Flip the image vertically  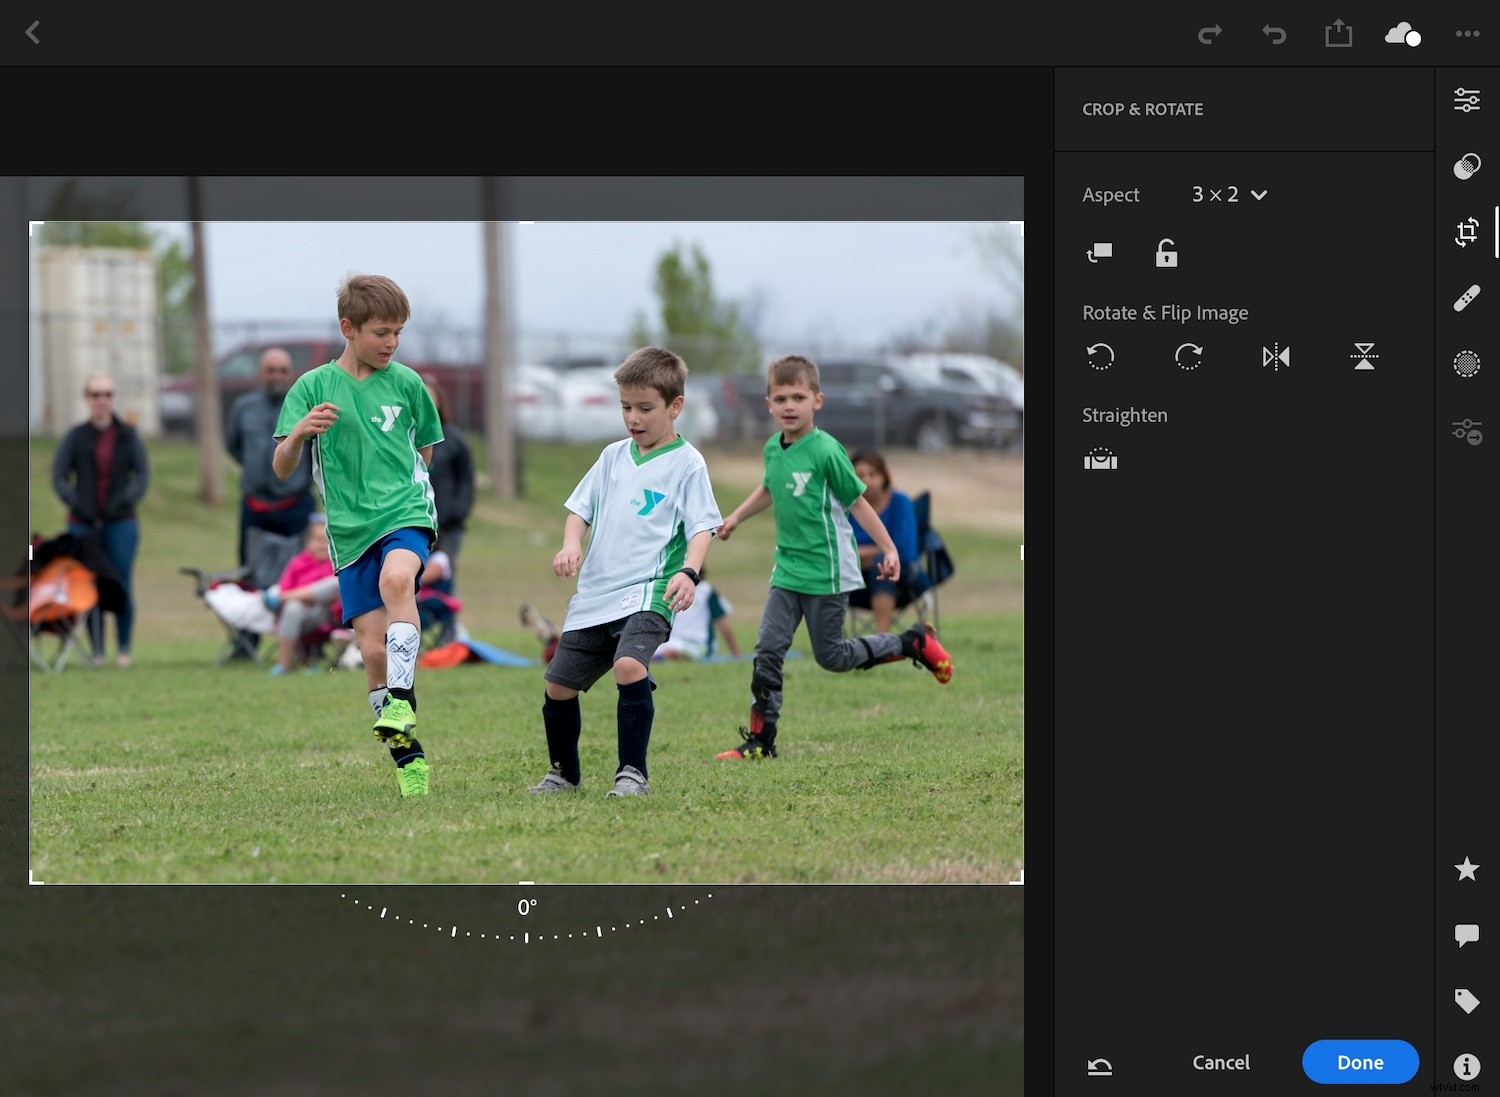pos(1362,356)
